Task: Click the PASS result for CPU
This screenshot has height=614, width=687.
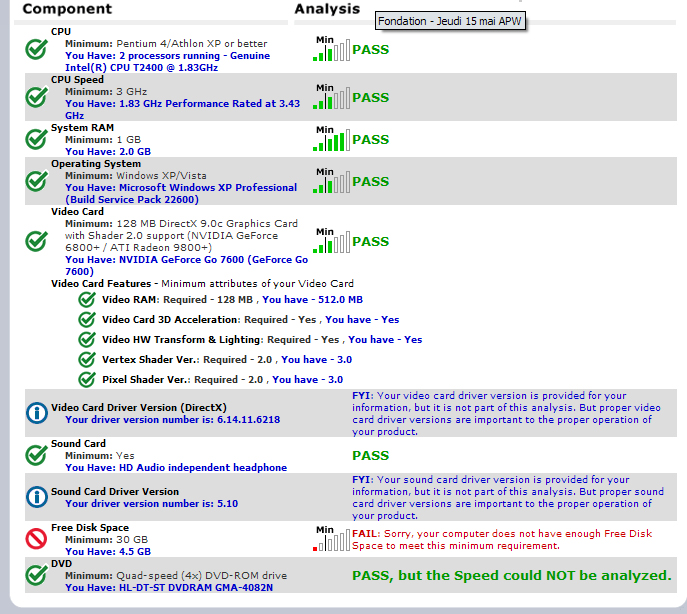Action: pos(370,50)
